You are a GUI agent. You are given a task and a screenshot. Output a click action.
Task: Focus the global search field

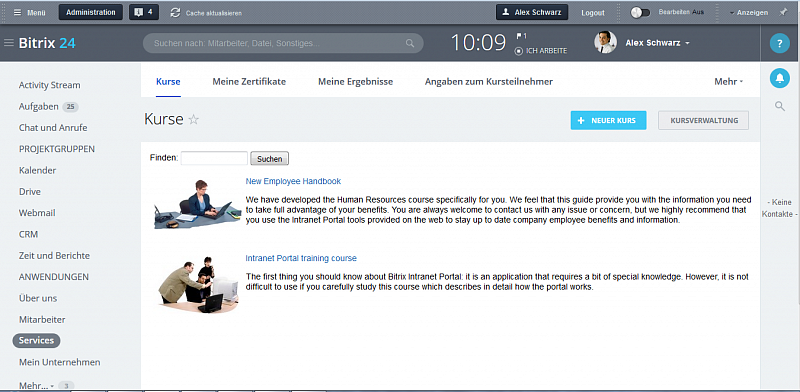coord(283,43)
